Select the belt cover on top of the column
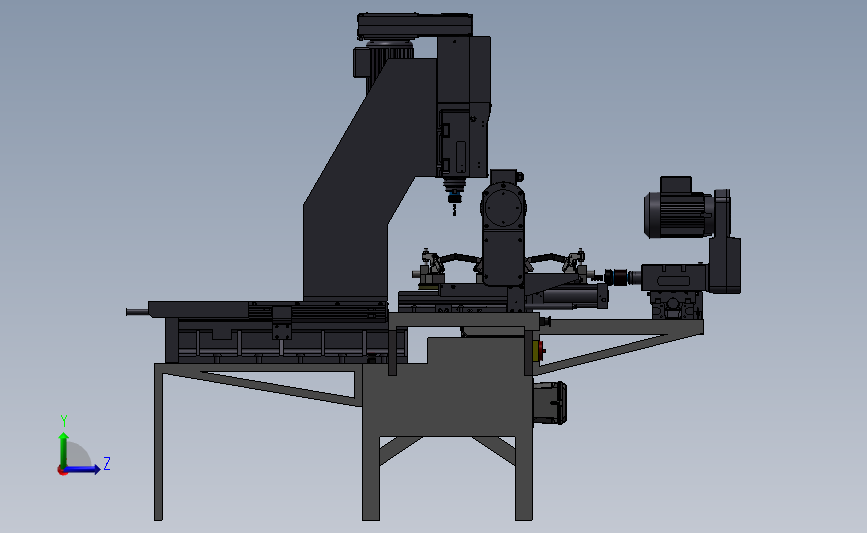 point(415,25)
